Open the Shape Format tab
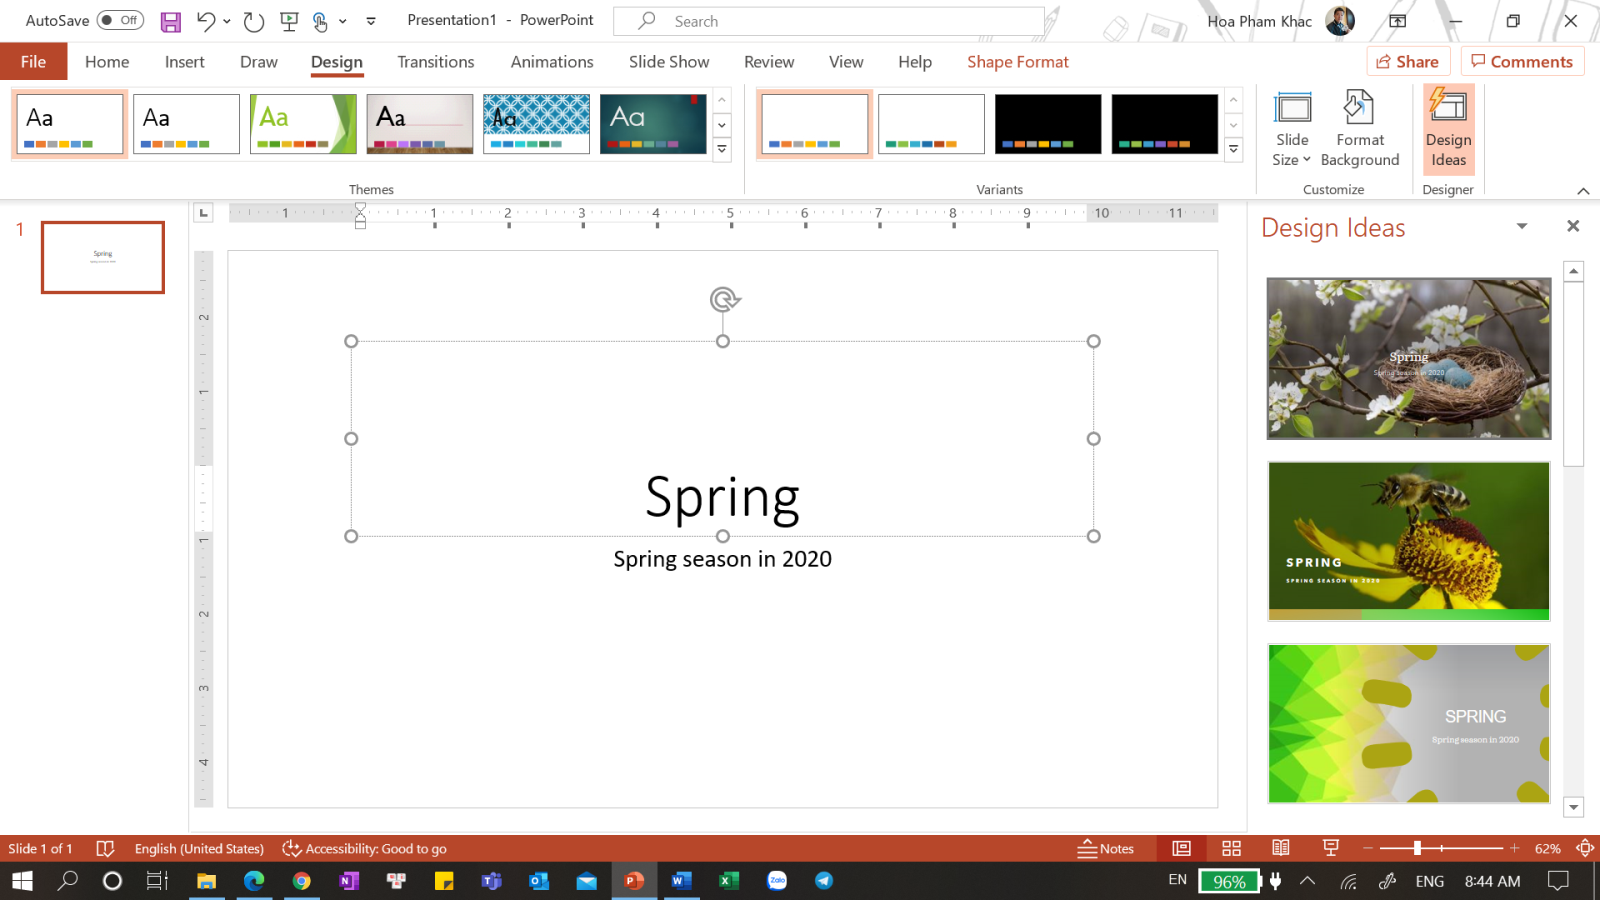The image size is (1600, 900). (x=1017, y=61)
